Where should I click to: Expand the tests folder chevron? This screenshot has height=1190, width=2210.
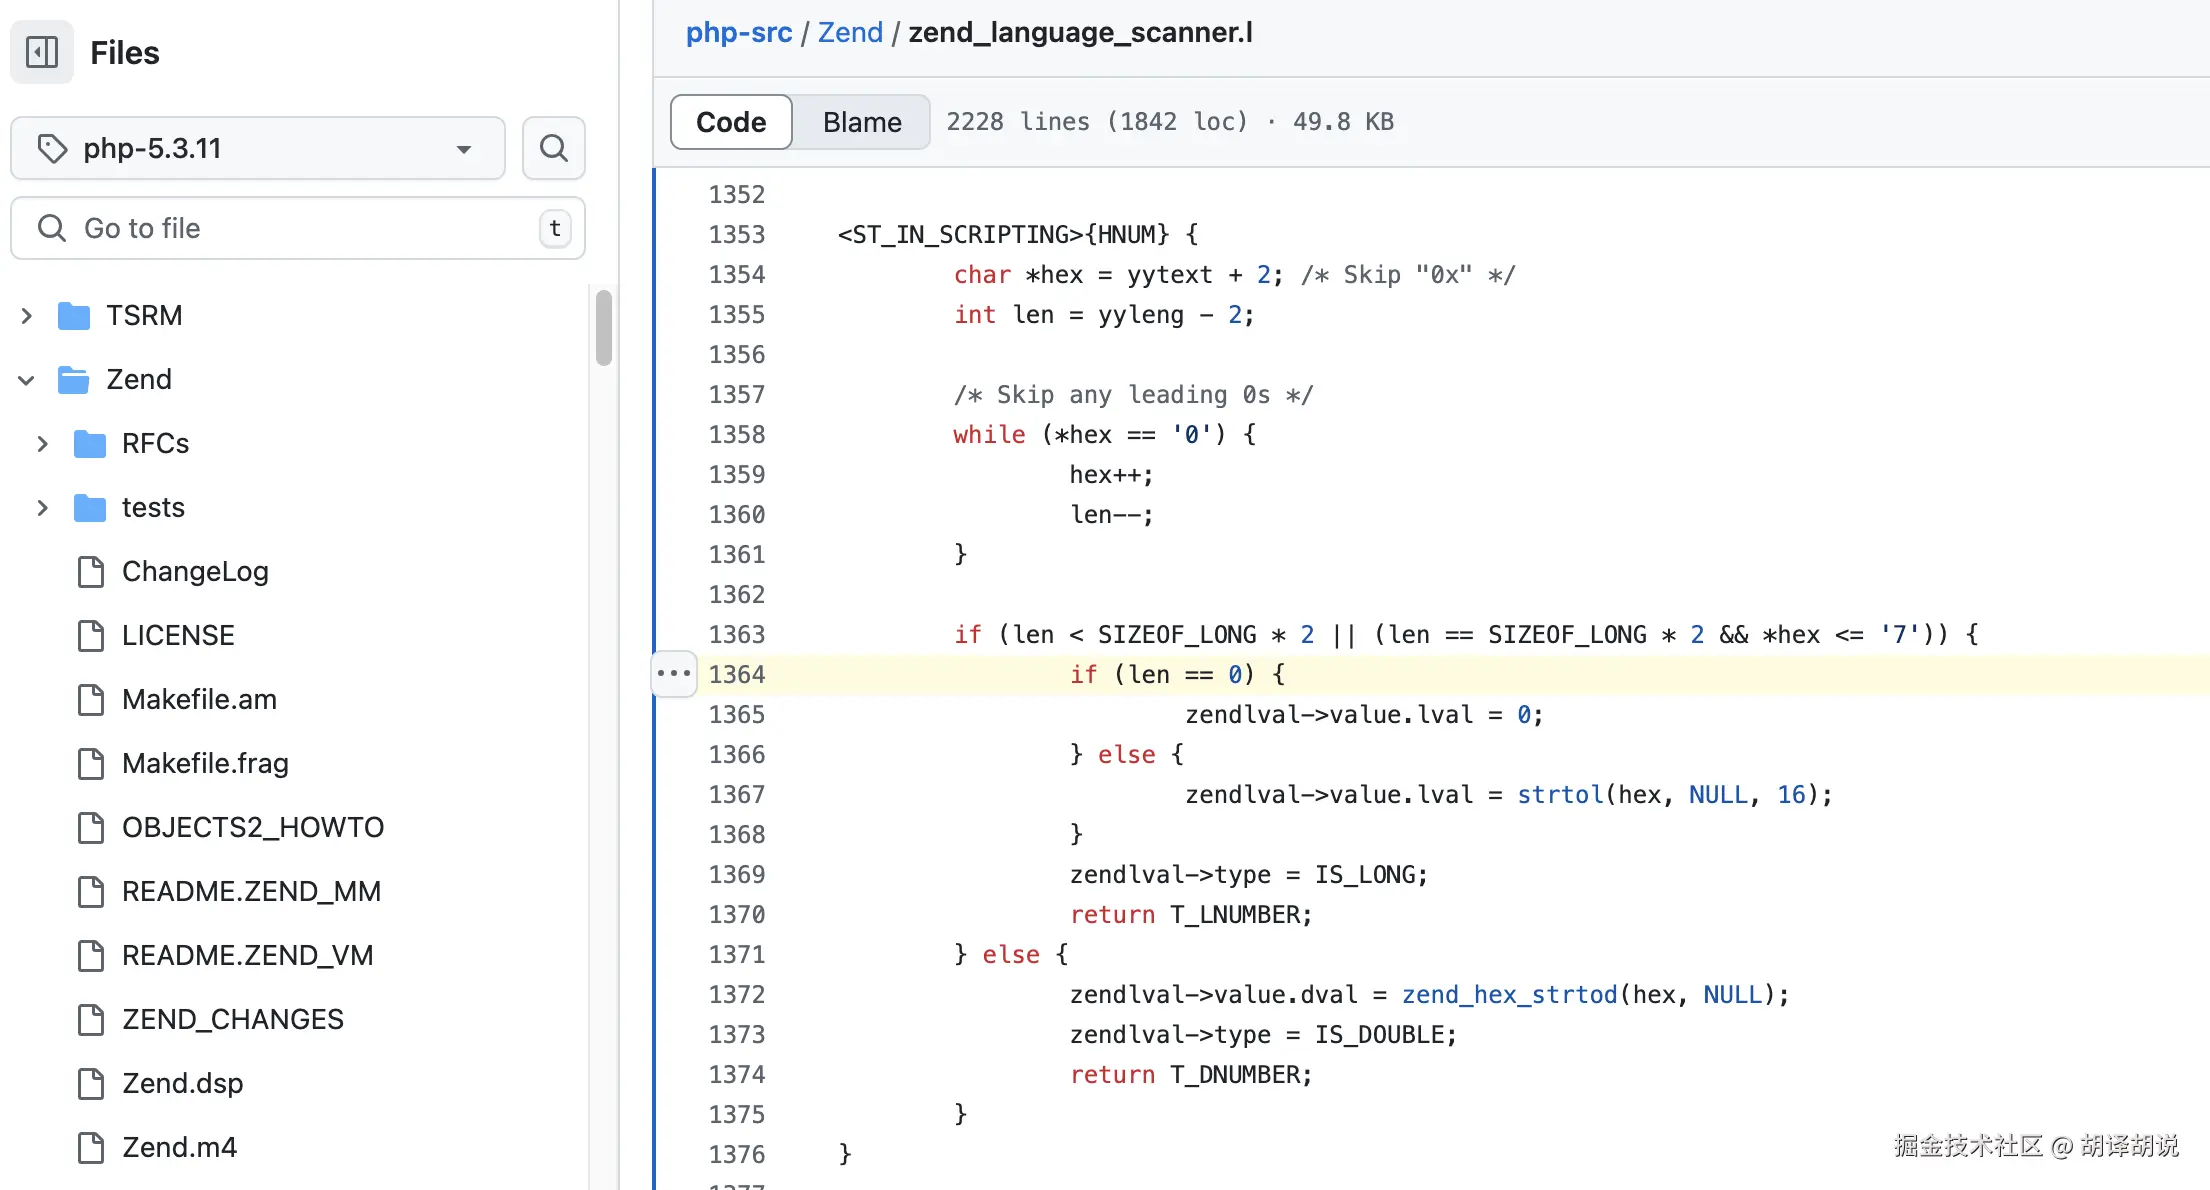[x=43, y=508]
